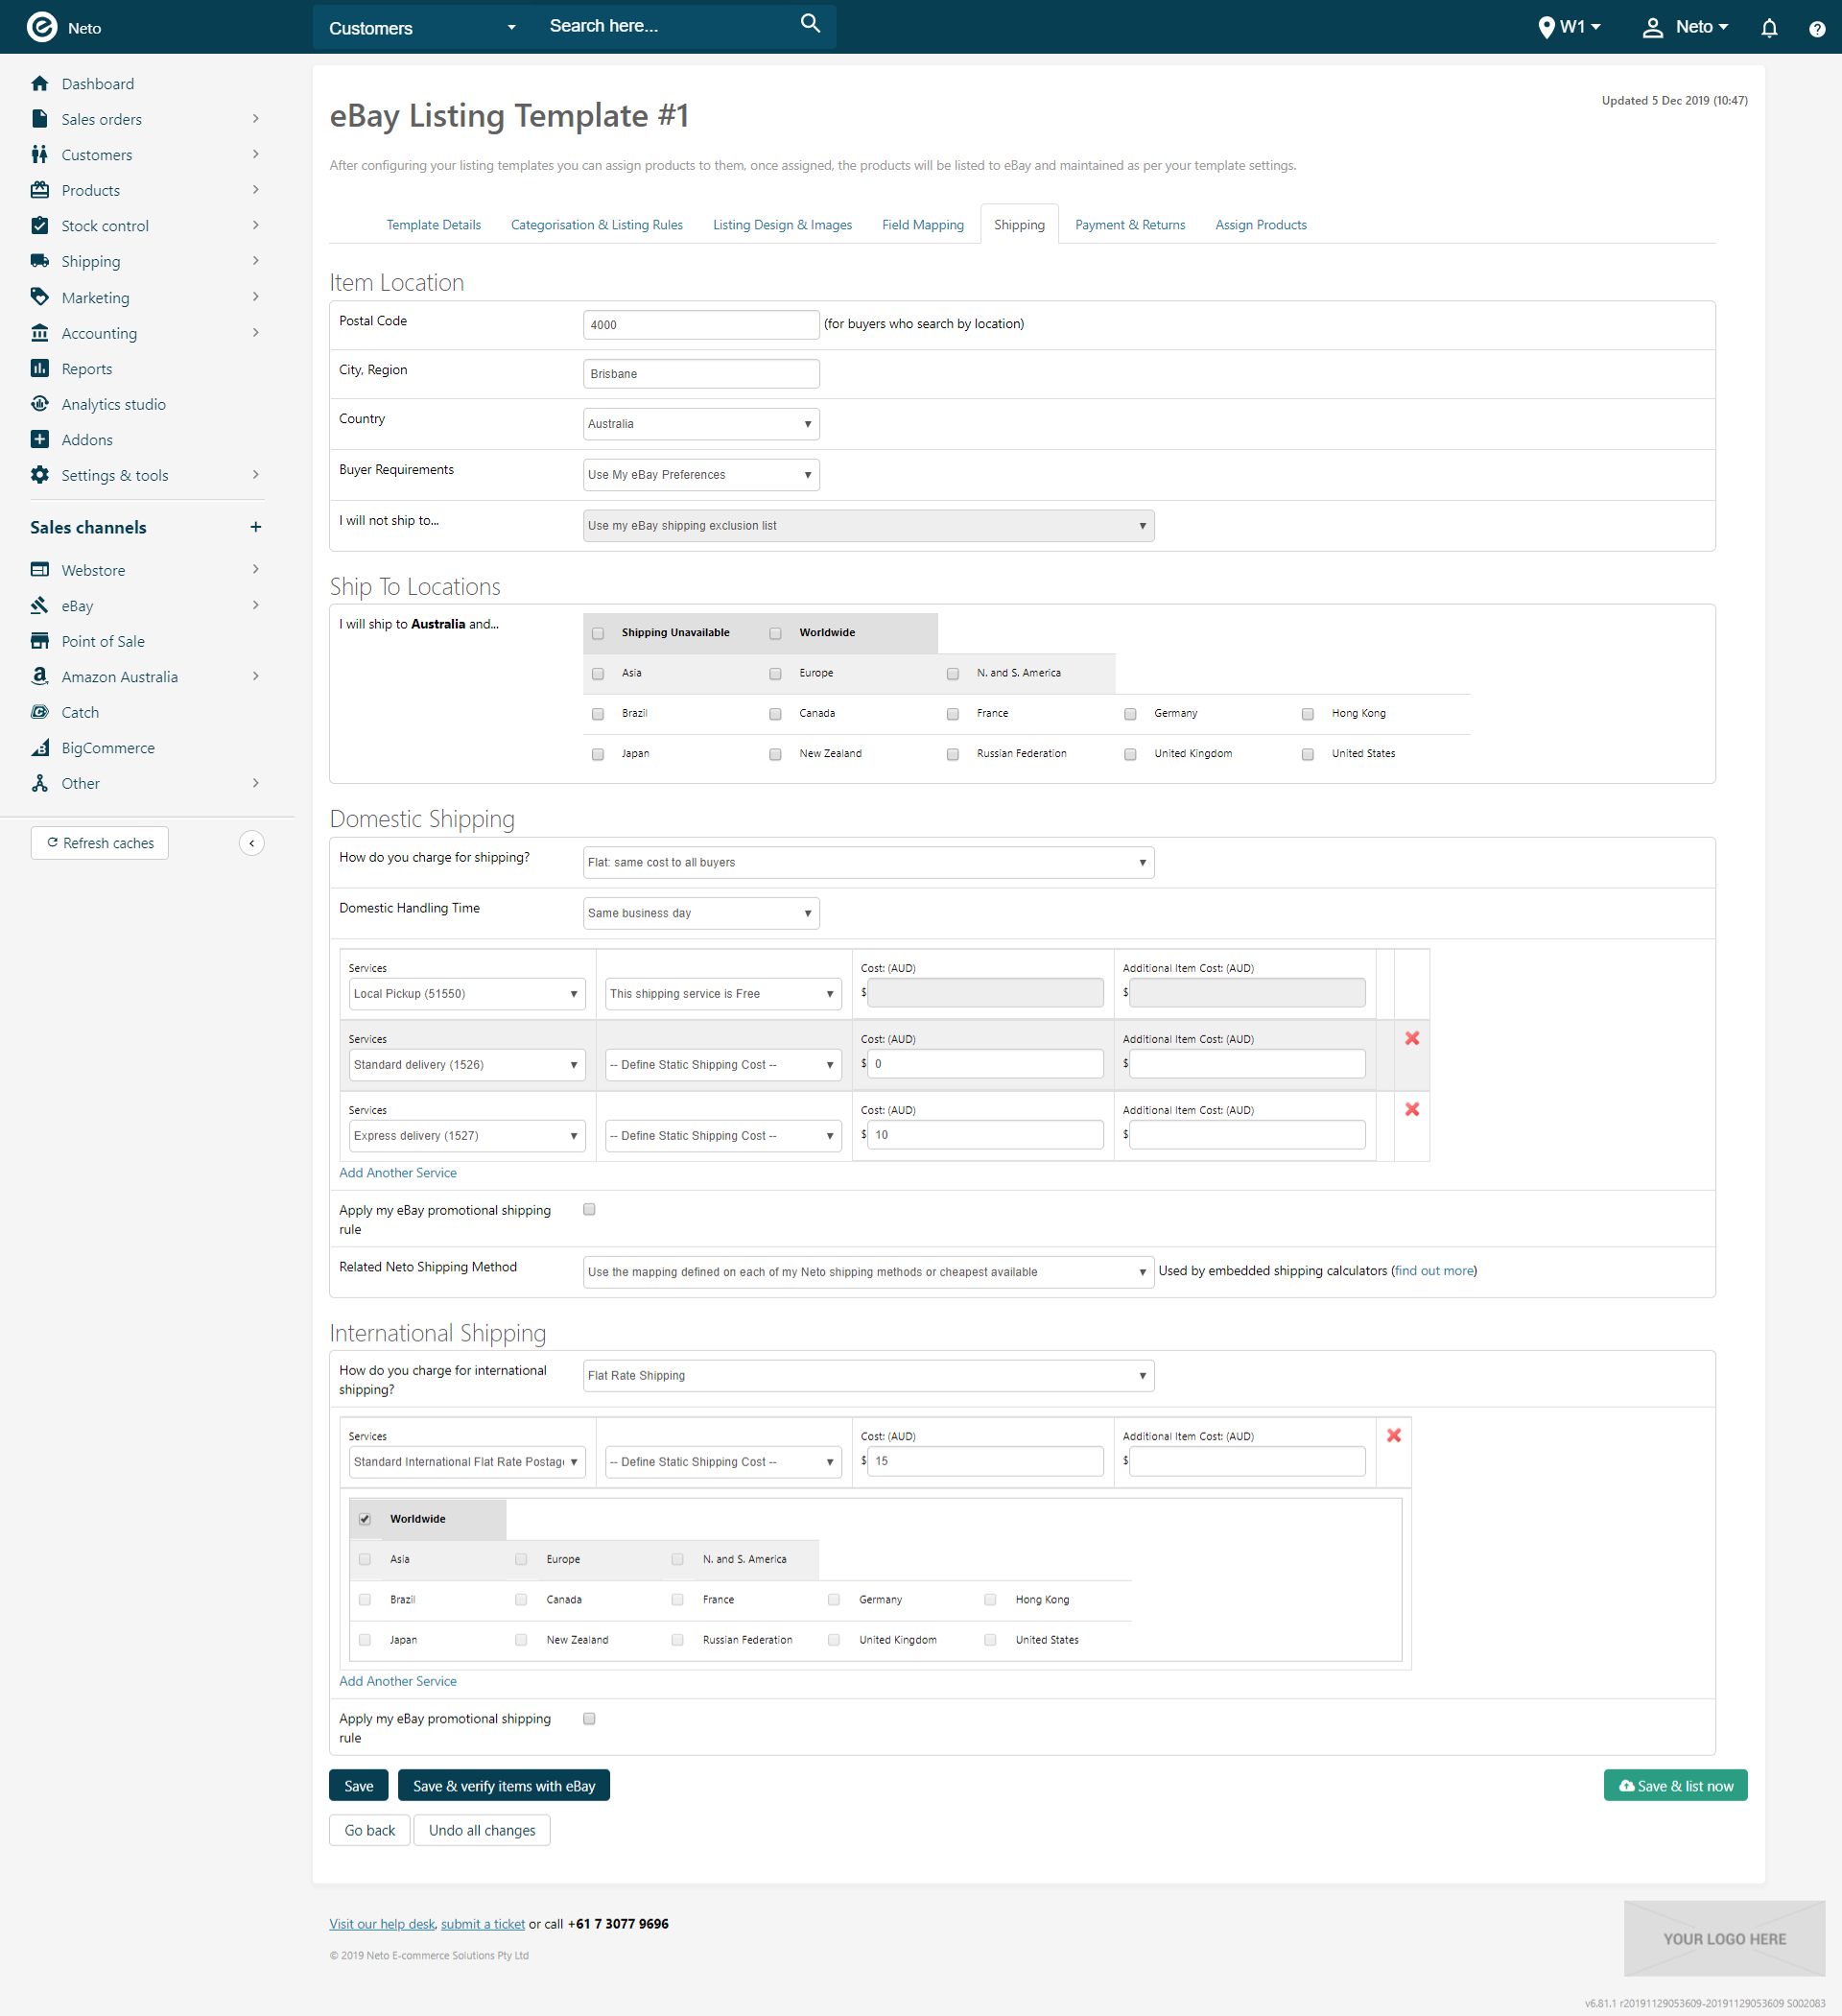Click Undo all changes button
The image size is (1842, 2016).
pos(482,1830)
